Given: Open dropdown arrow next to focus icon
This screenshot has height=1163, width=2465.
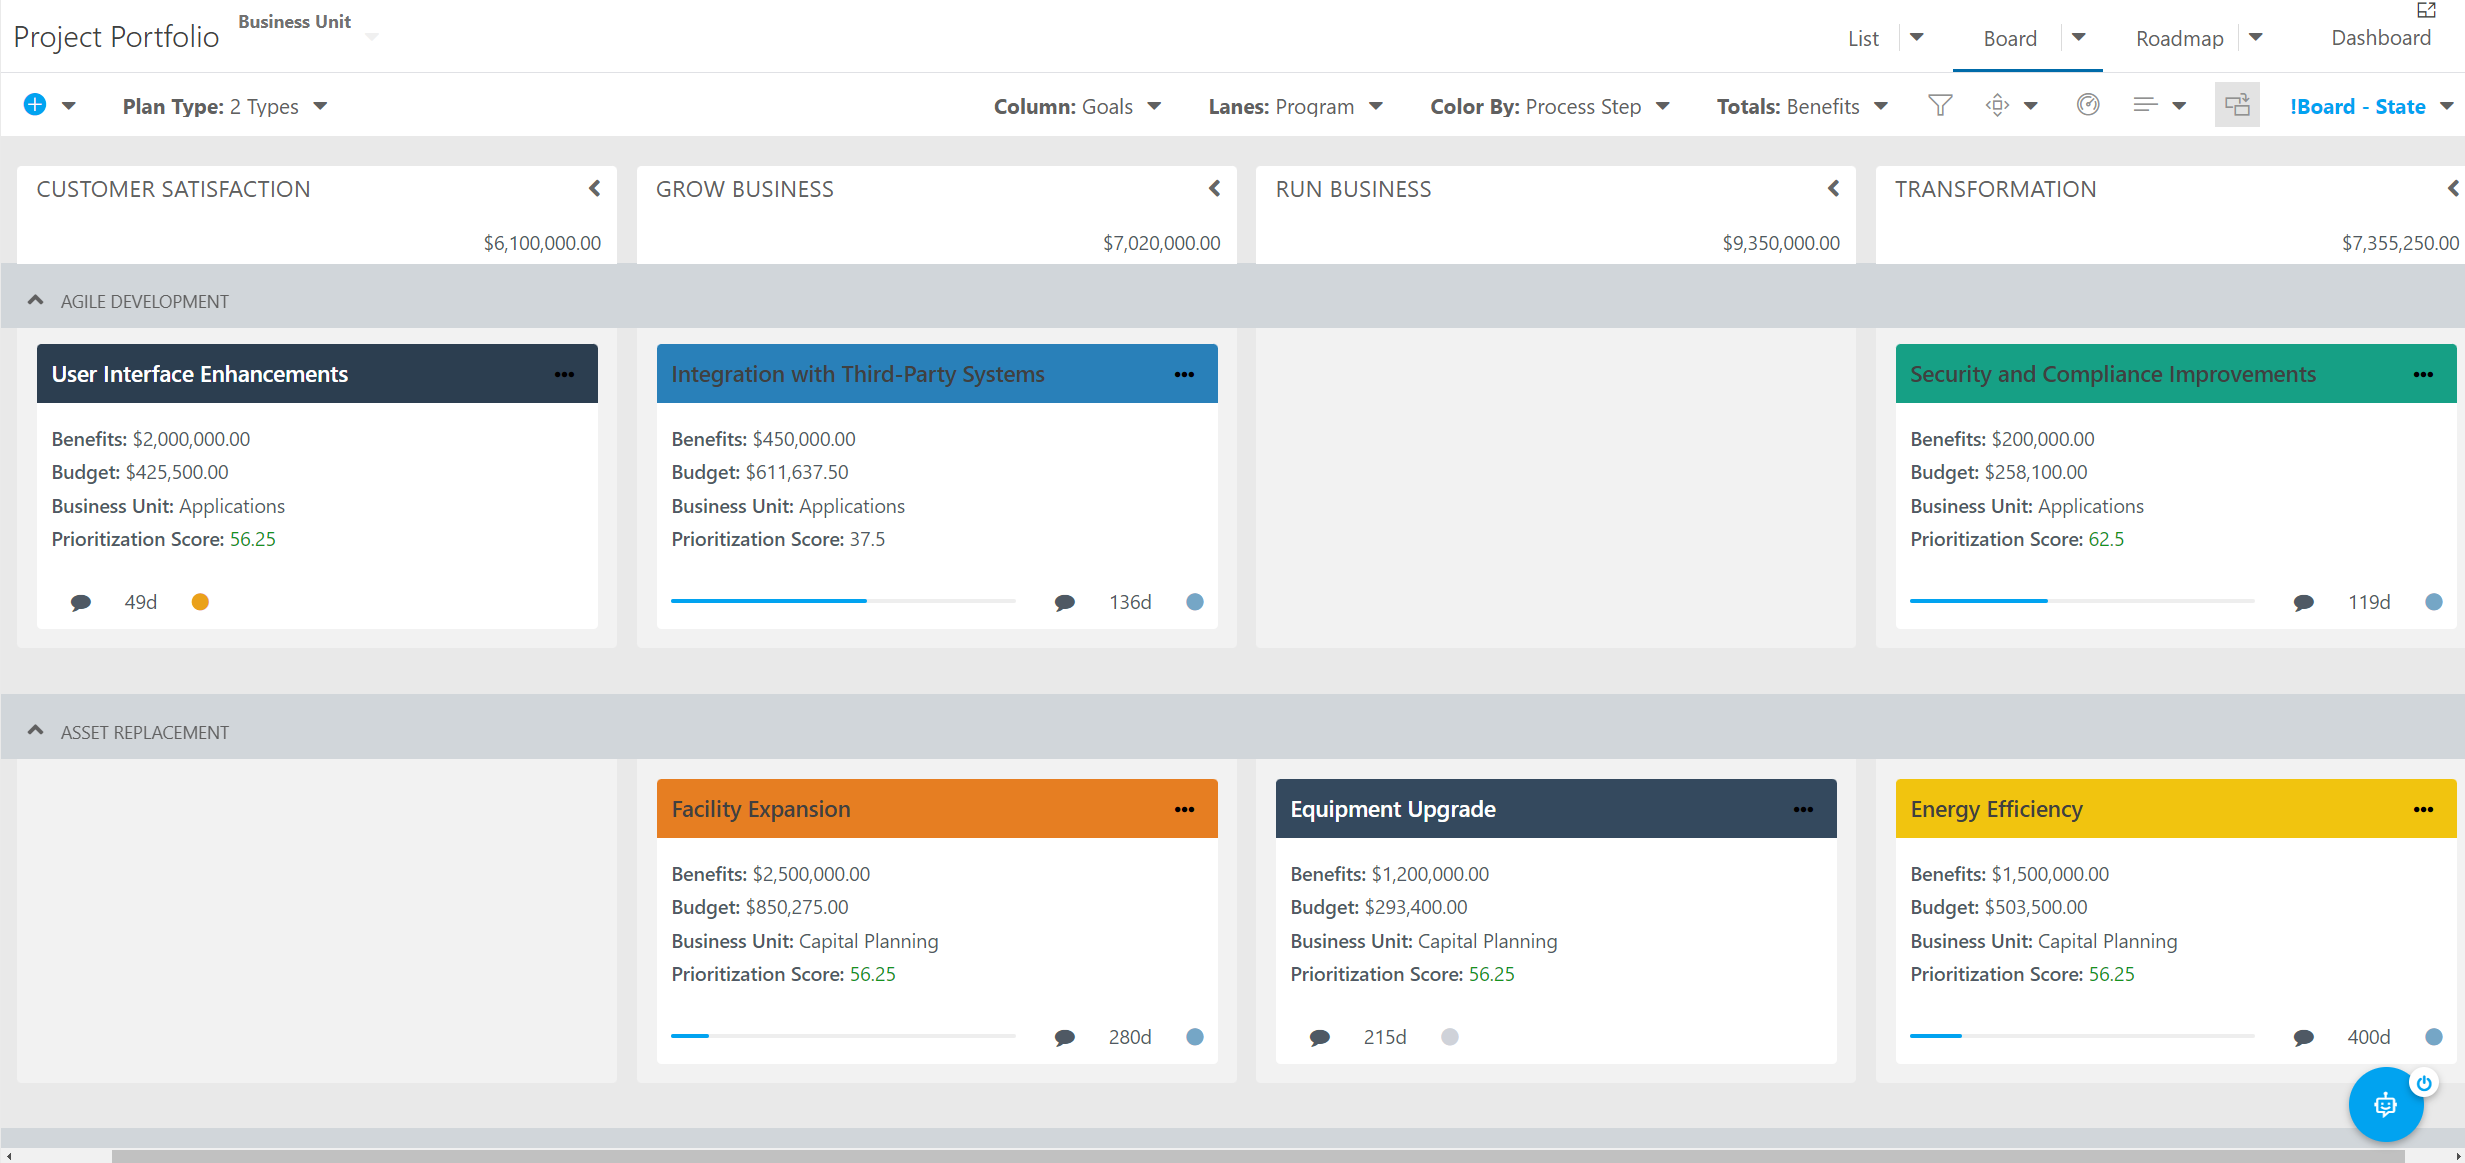Looking at the screenshot, I should pyautogui.click(x=2031, y=106).
